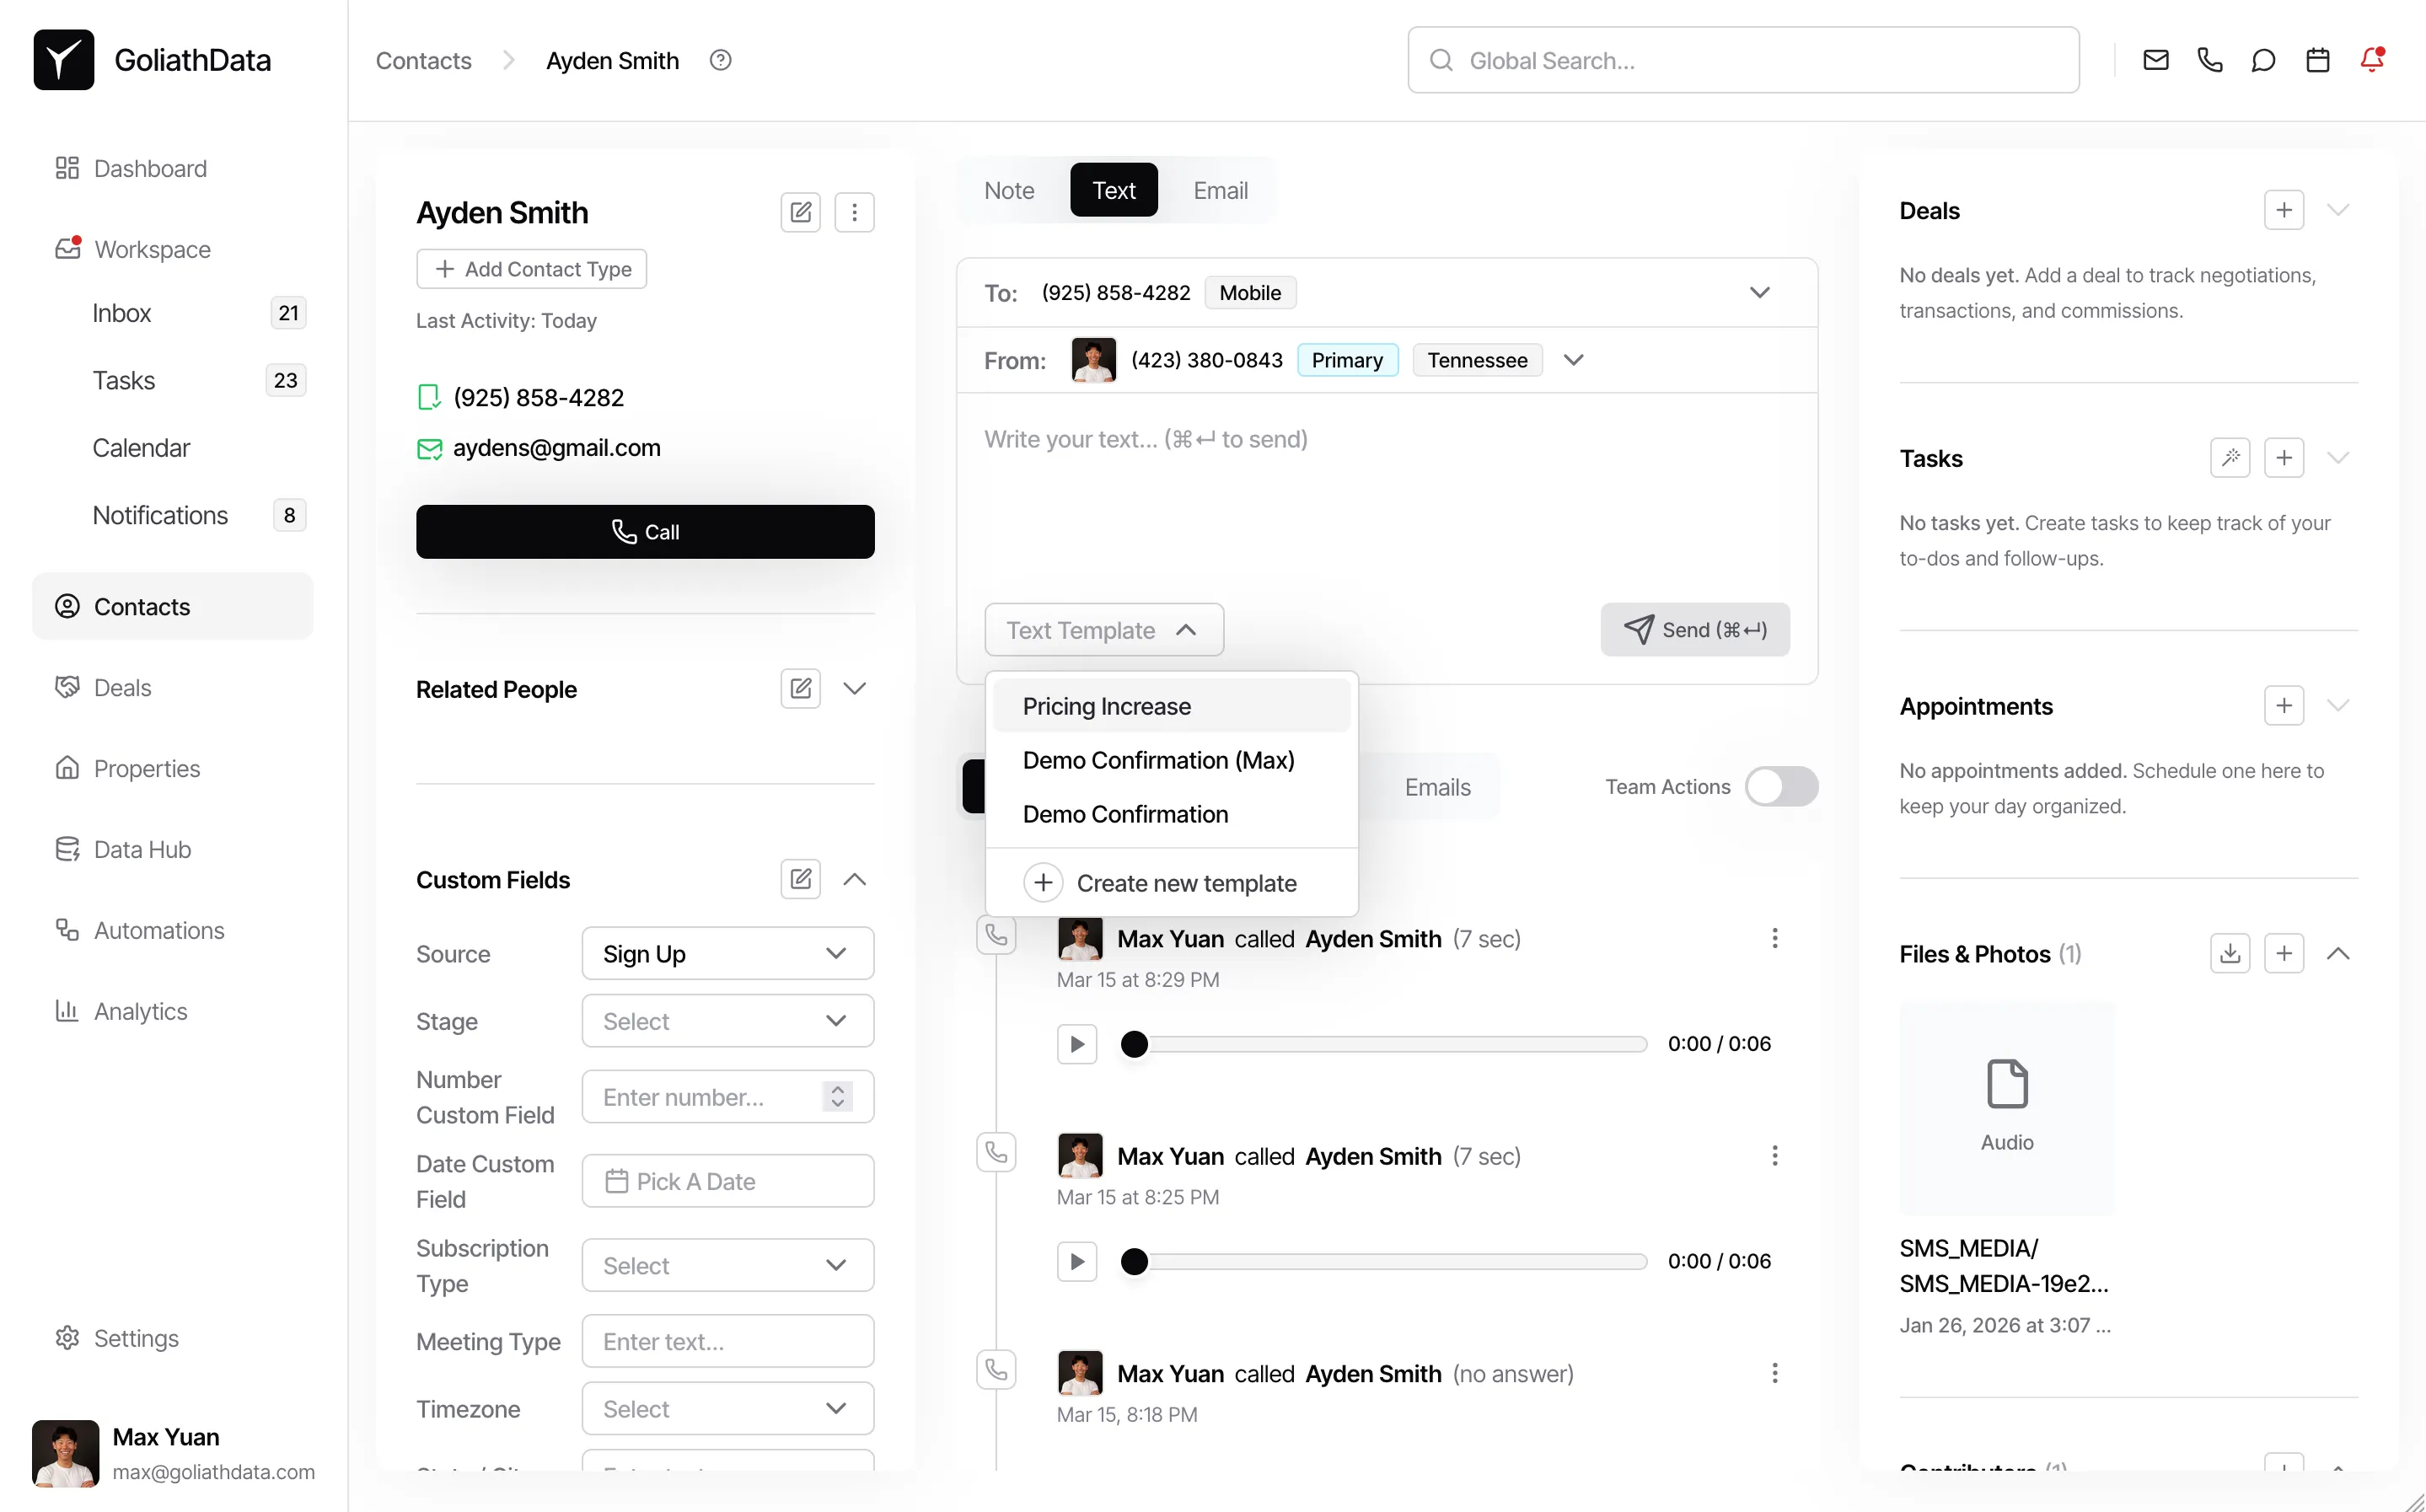
Task: Download files in Files & Photos
Action: (2229, 953)
